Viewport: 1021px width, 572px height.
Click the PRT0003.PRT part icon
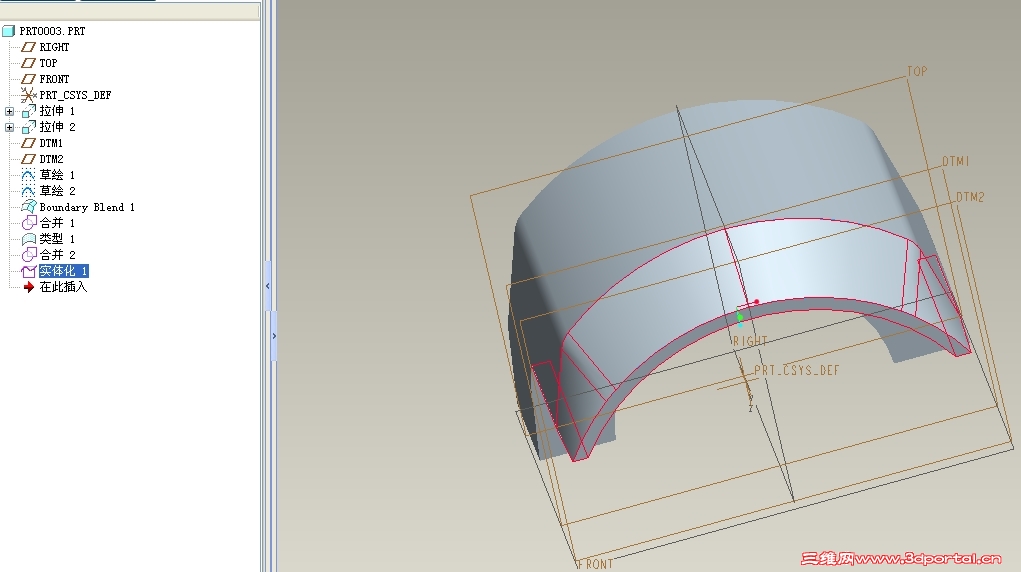tap(8, 31)
